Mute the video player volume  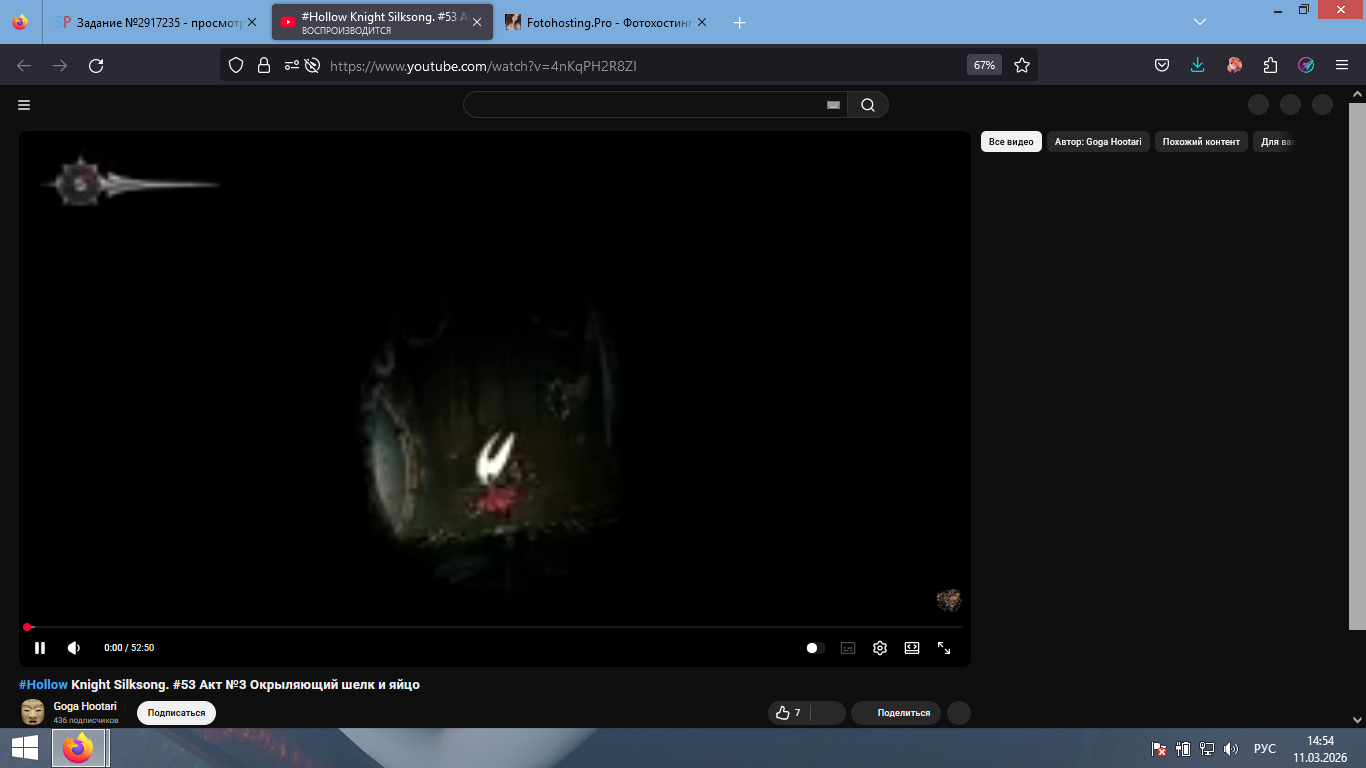(74, 648)
